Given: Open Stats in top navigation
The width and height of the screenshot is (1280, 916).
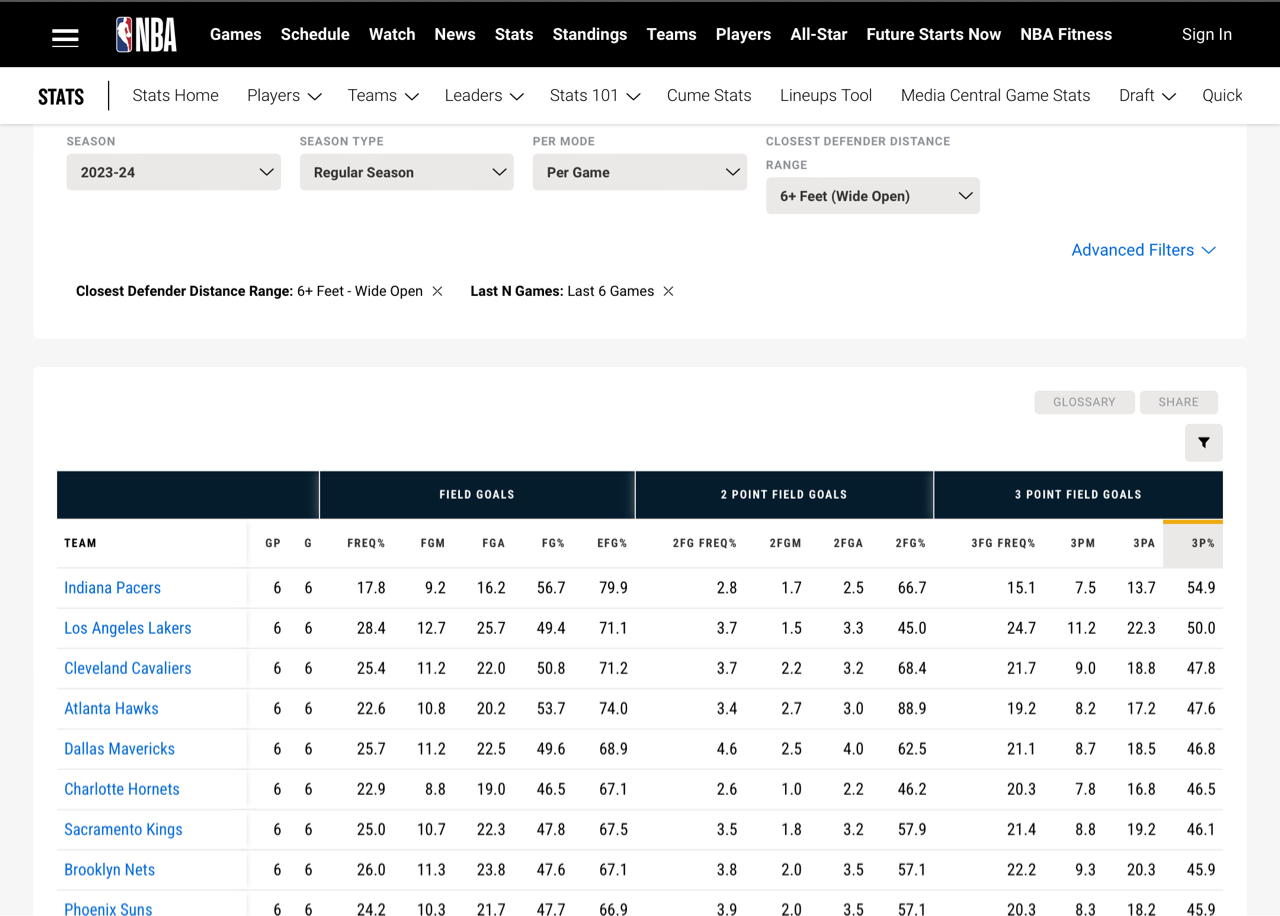Looking at the screenshot, I should coord(514,34).
